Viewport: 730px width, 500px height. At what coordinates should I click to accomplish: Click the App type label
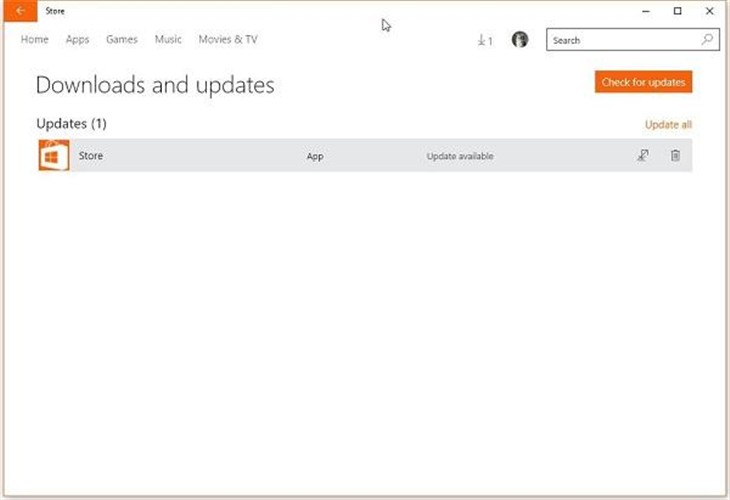pos(315,156)
